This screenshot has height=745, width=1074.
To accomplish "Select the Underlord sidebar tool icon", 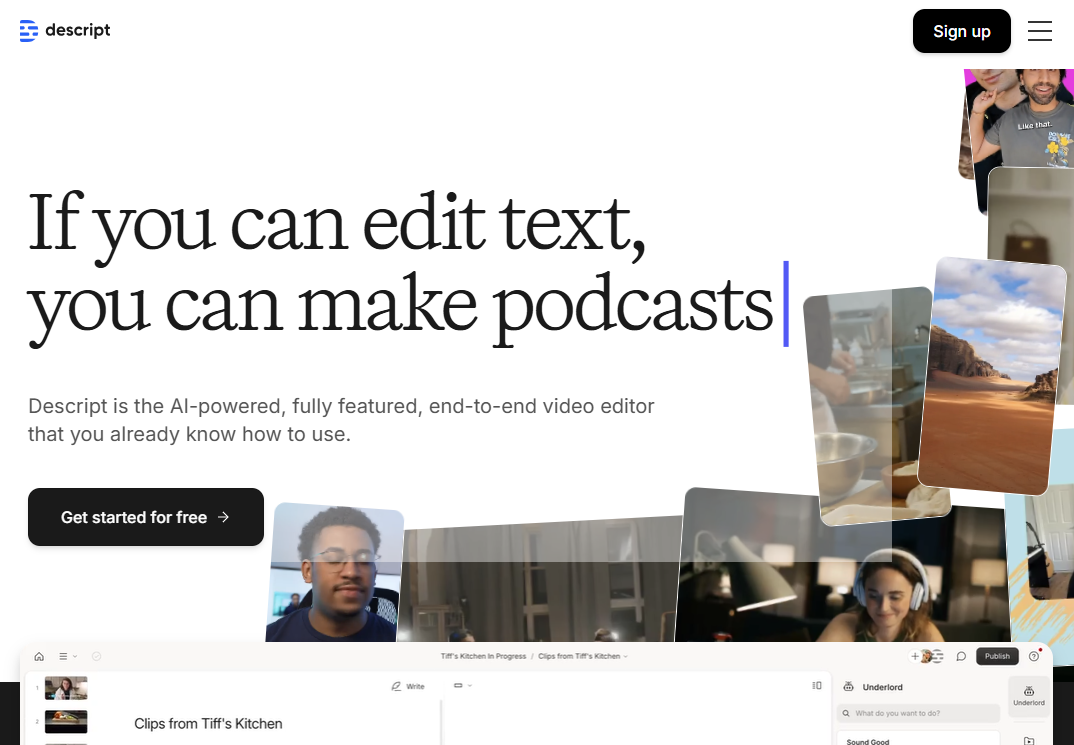I will (x=1029, y=693).
